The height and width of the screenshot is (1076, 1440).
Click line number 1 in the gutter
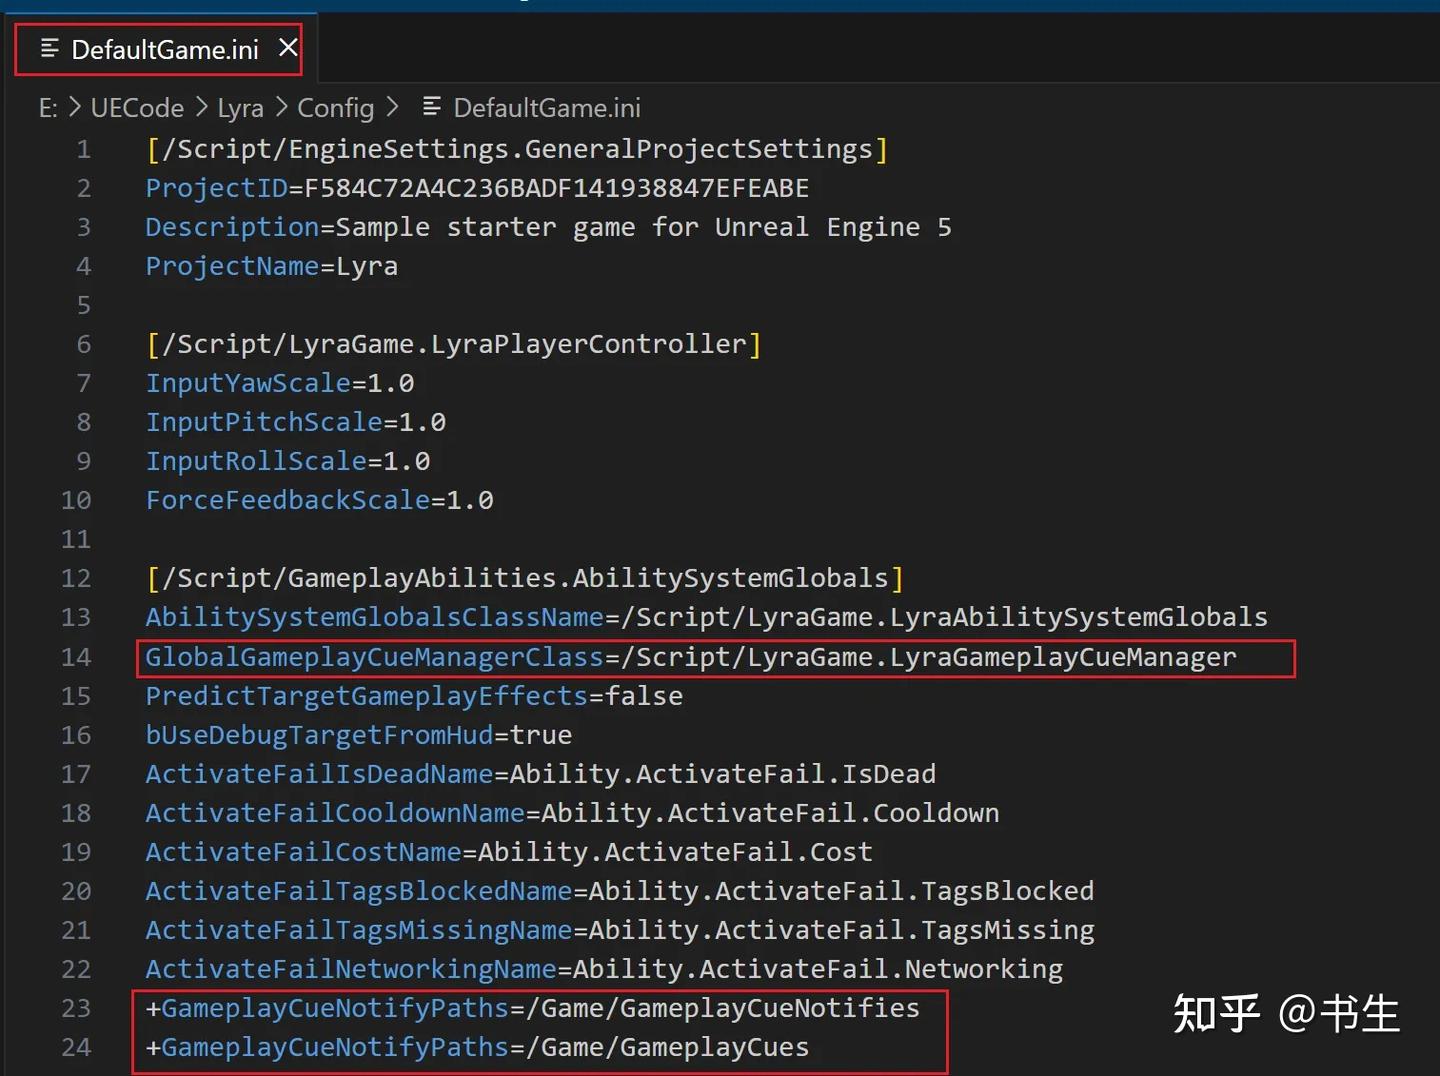point(83,150)
